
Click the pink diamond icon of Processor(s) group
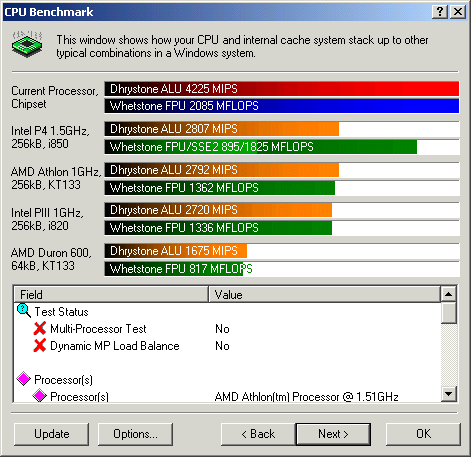(x=24, y=379)
